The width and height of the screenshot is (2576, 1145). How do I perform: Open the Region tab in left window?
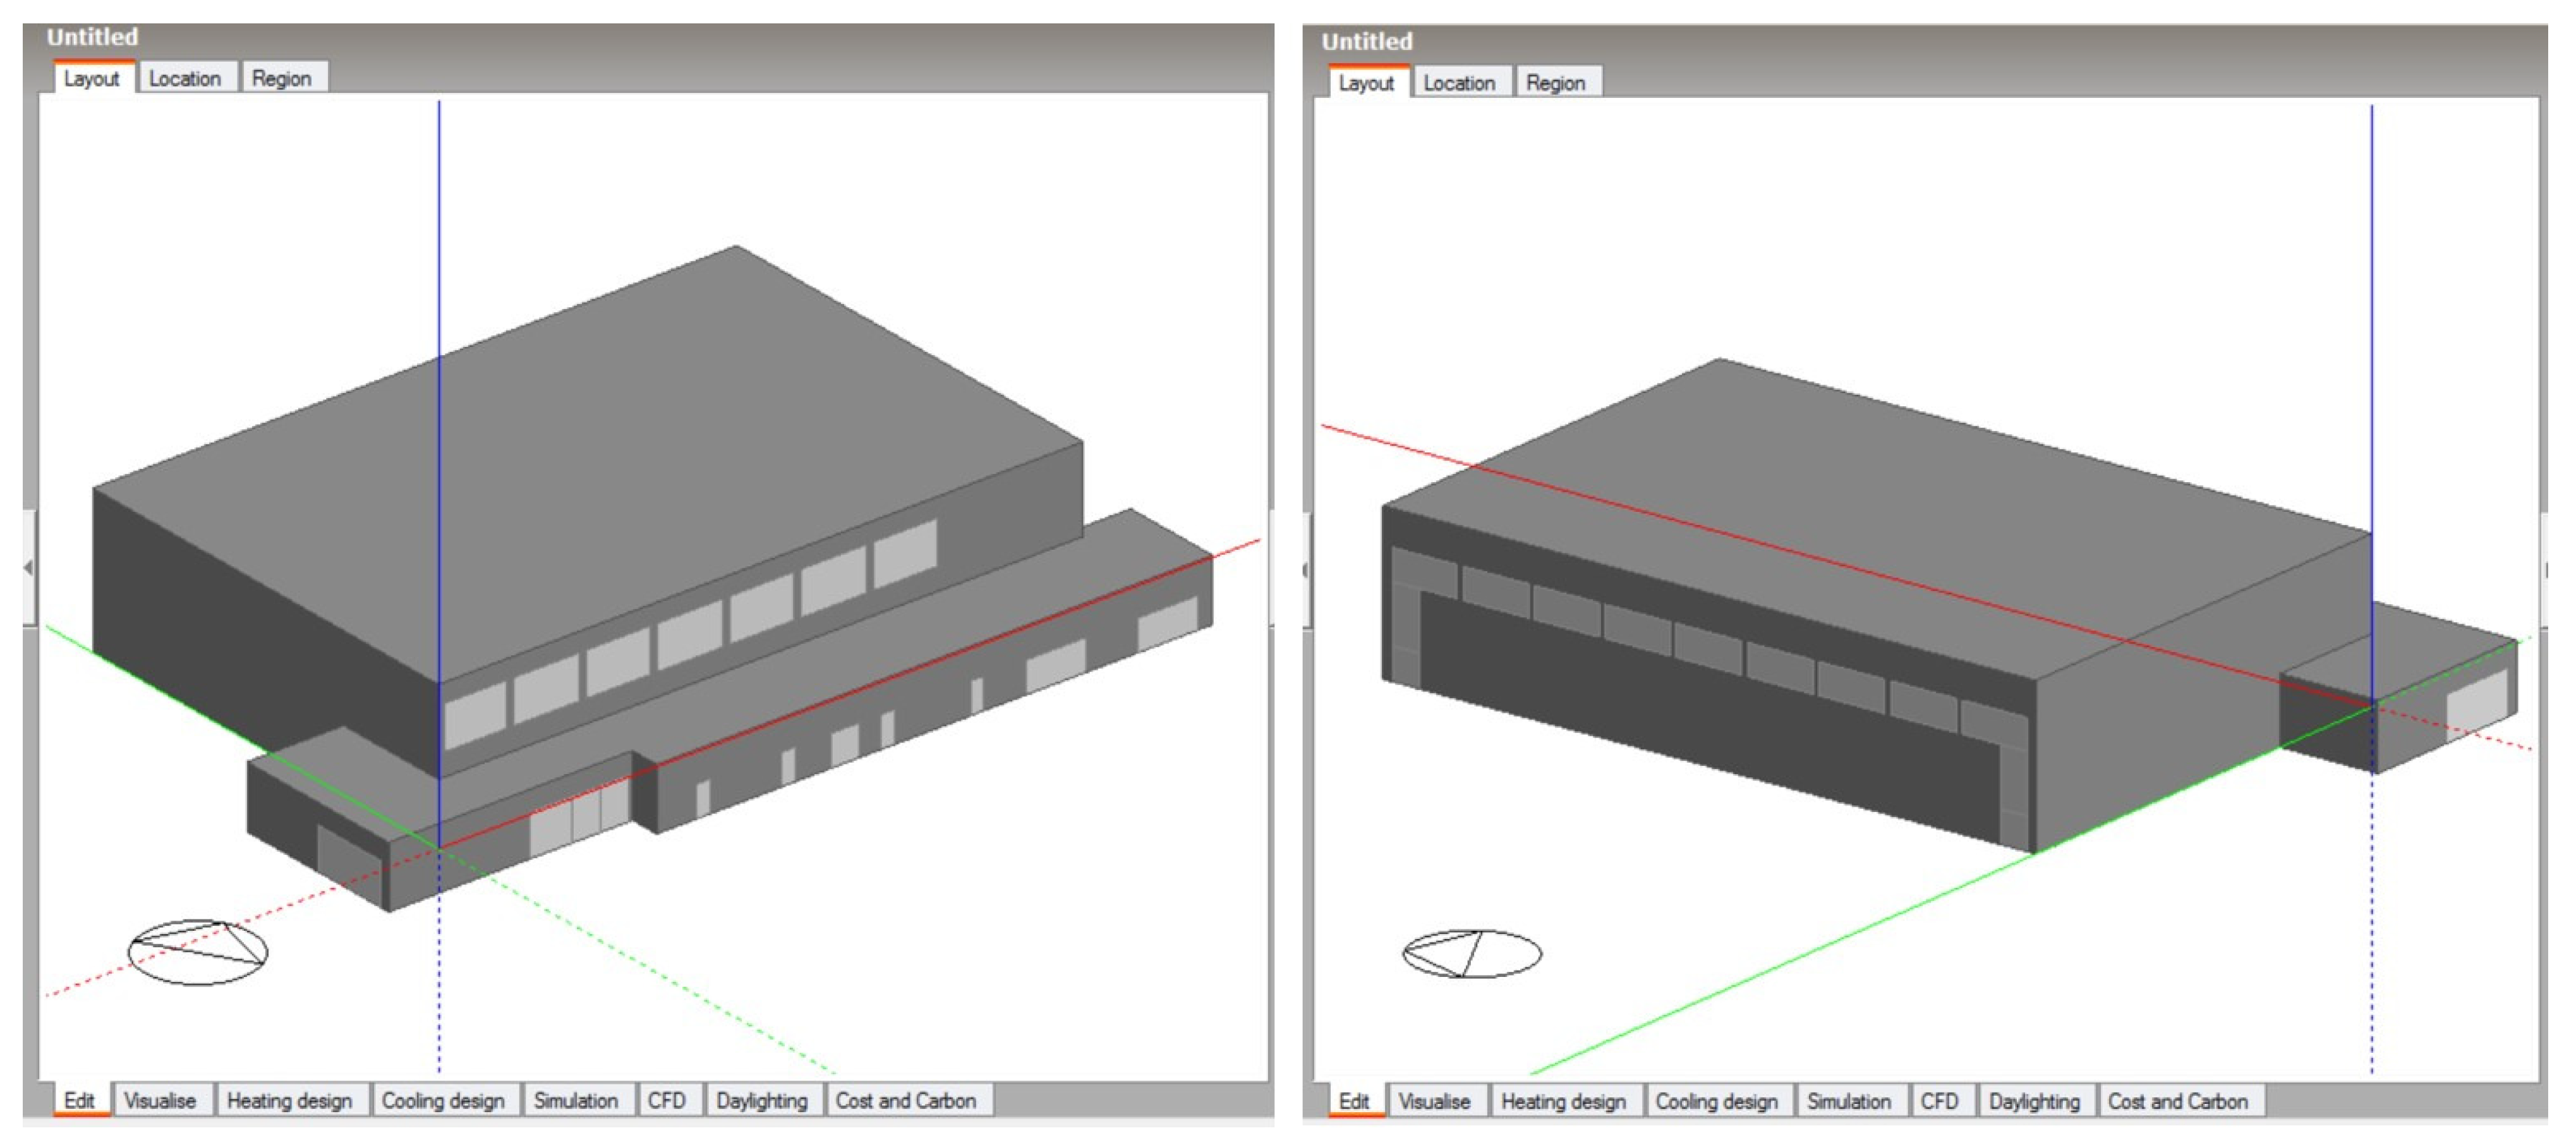tap(281, 78)
